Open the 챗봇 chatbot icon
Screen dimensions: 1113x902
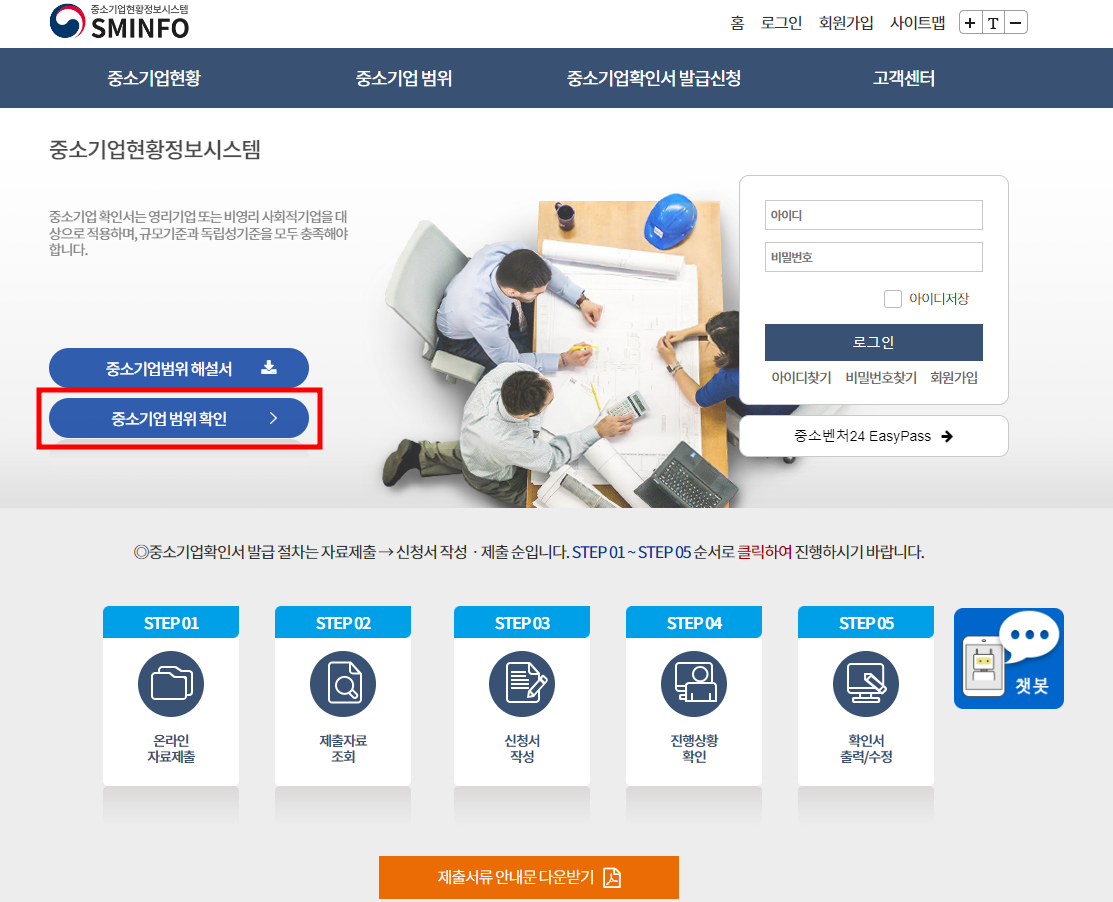point(1009,658)
